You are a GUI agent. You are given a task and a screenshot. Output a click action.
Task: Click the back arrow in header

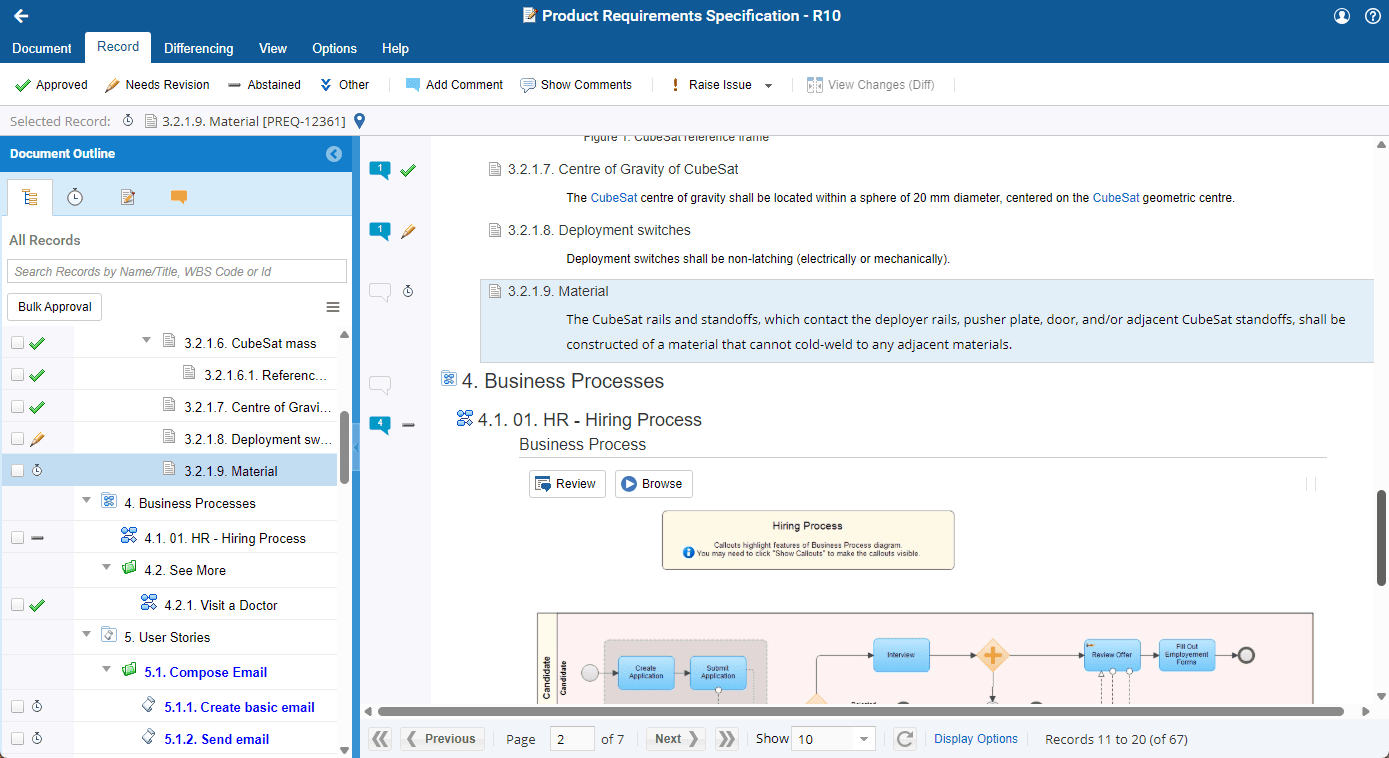tap(20, 16)
